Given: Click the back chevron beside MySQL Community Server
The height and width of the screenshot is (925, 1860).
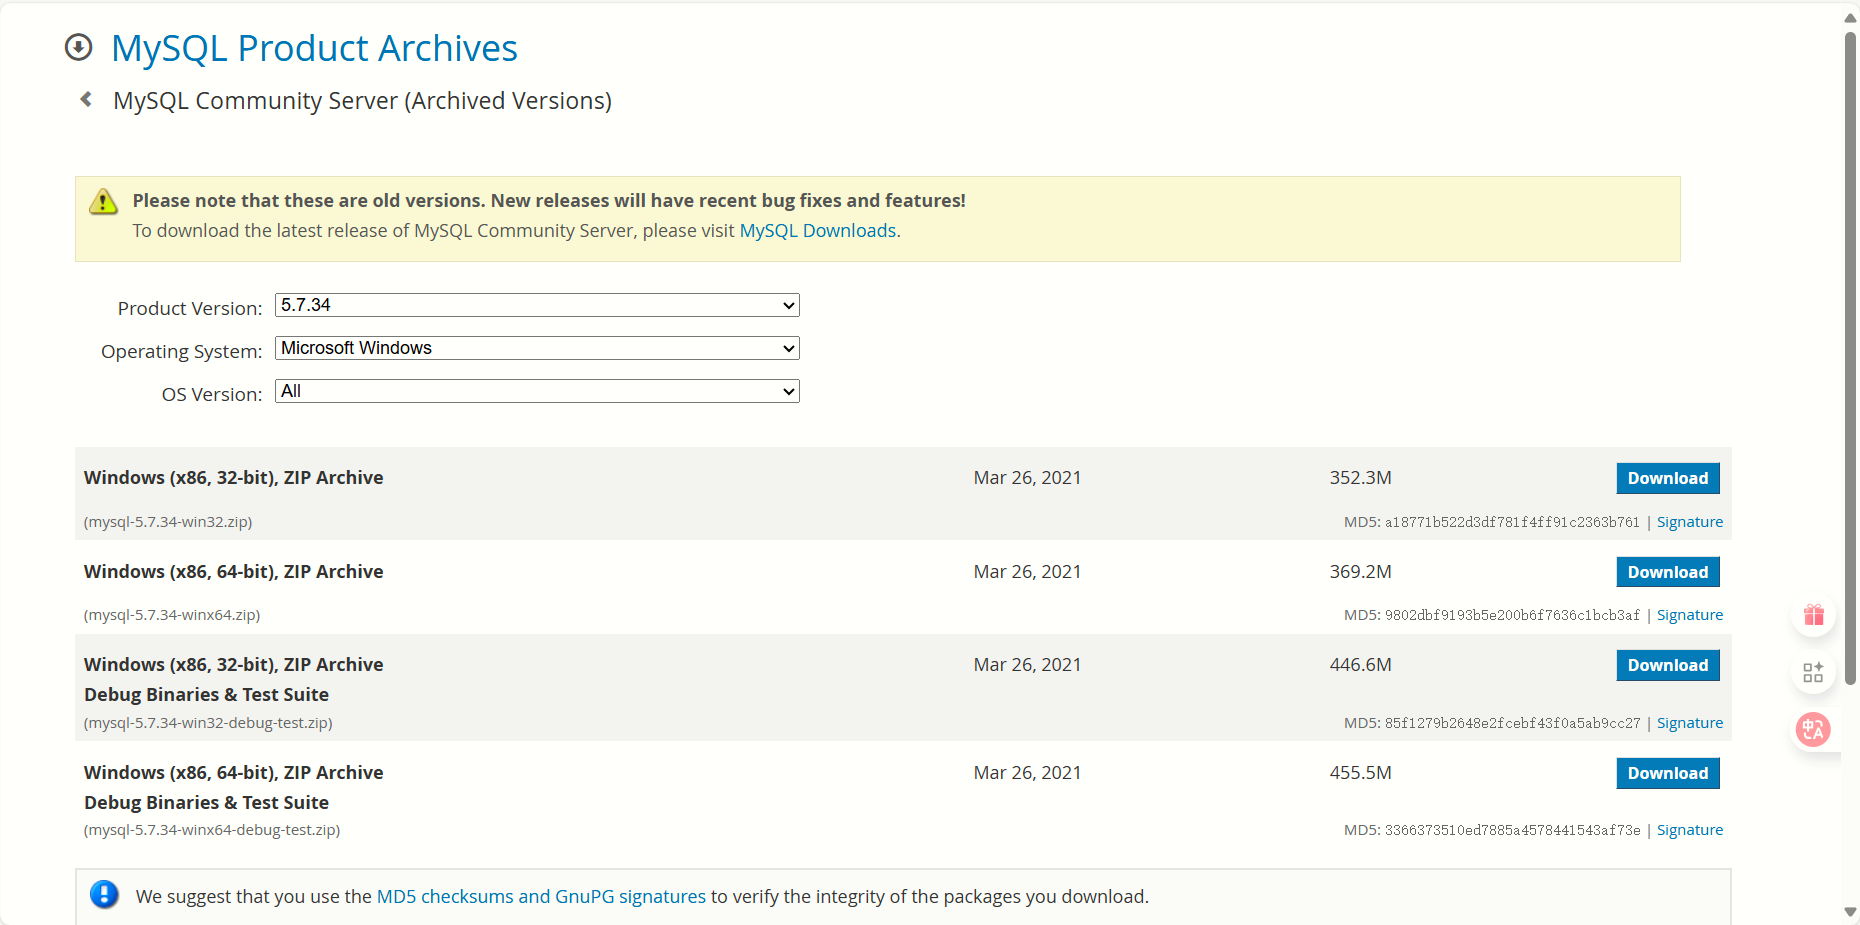Looking at the screenshot, I should [x=86, y=99].
